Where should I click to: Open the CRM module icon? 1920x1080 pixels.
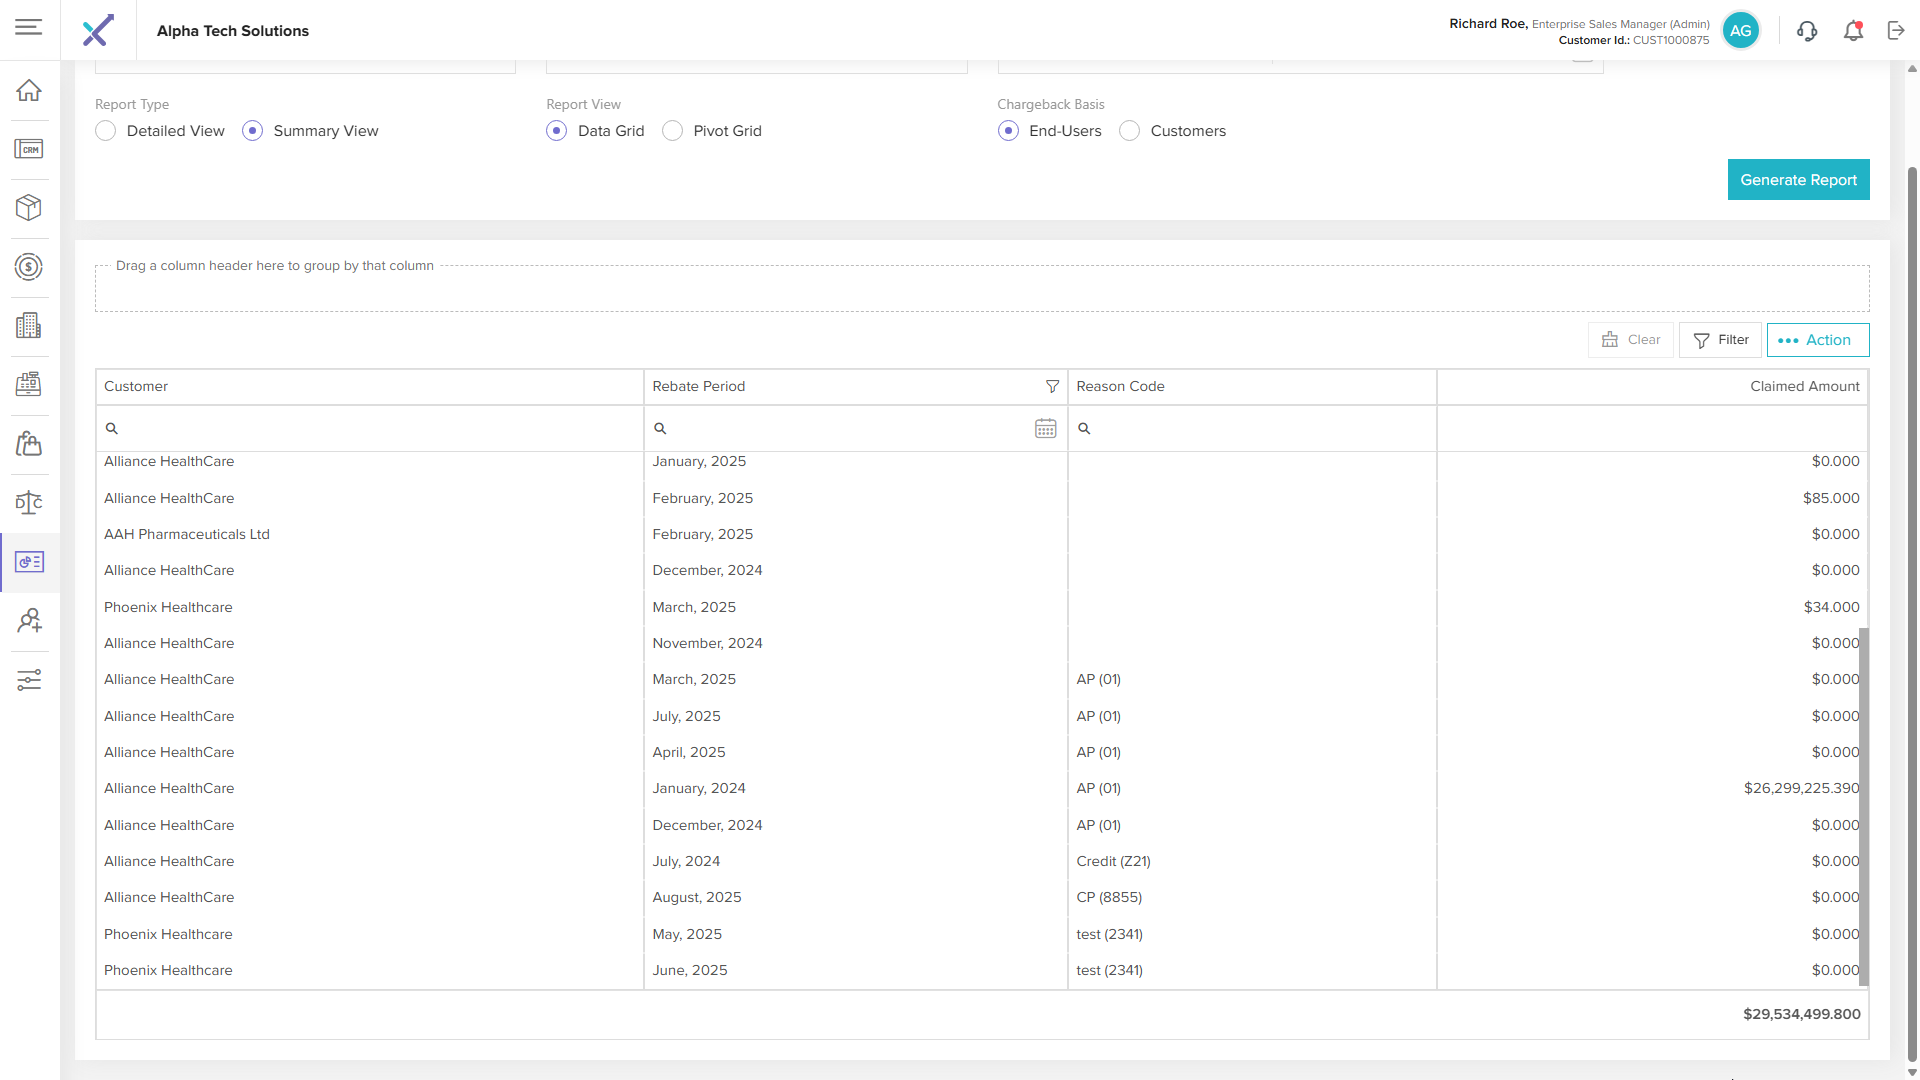point(29,149)
